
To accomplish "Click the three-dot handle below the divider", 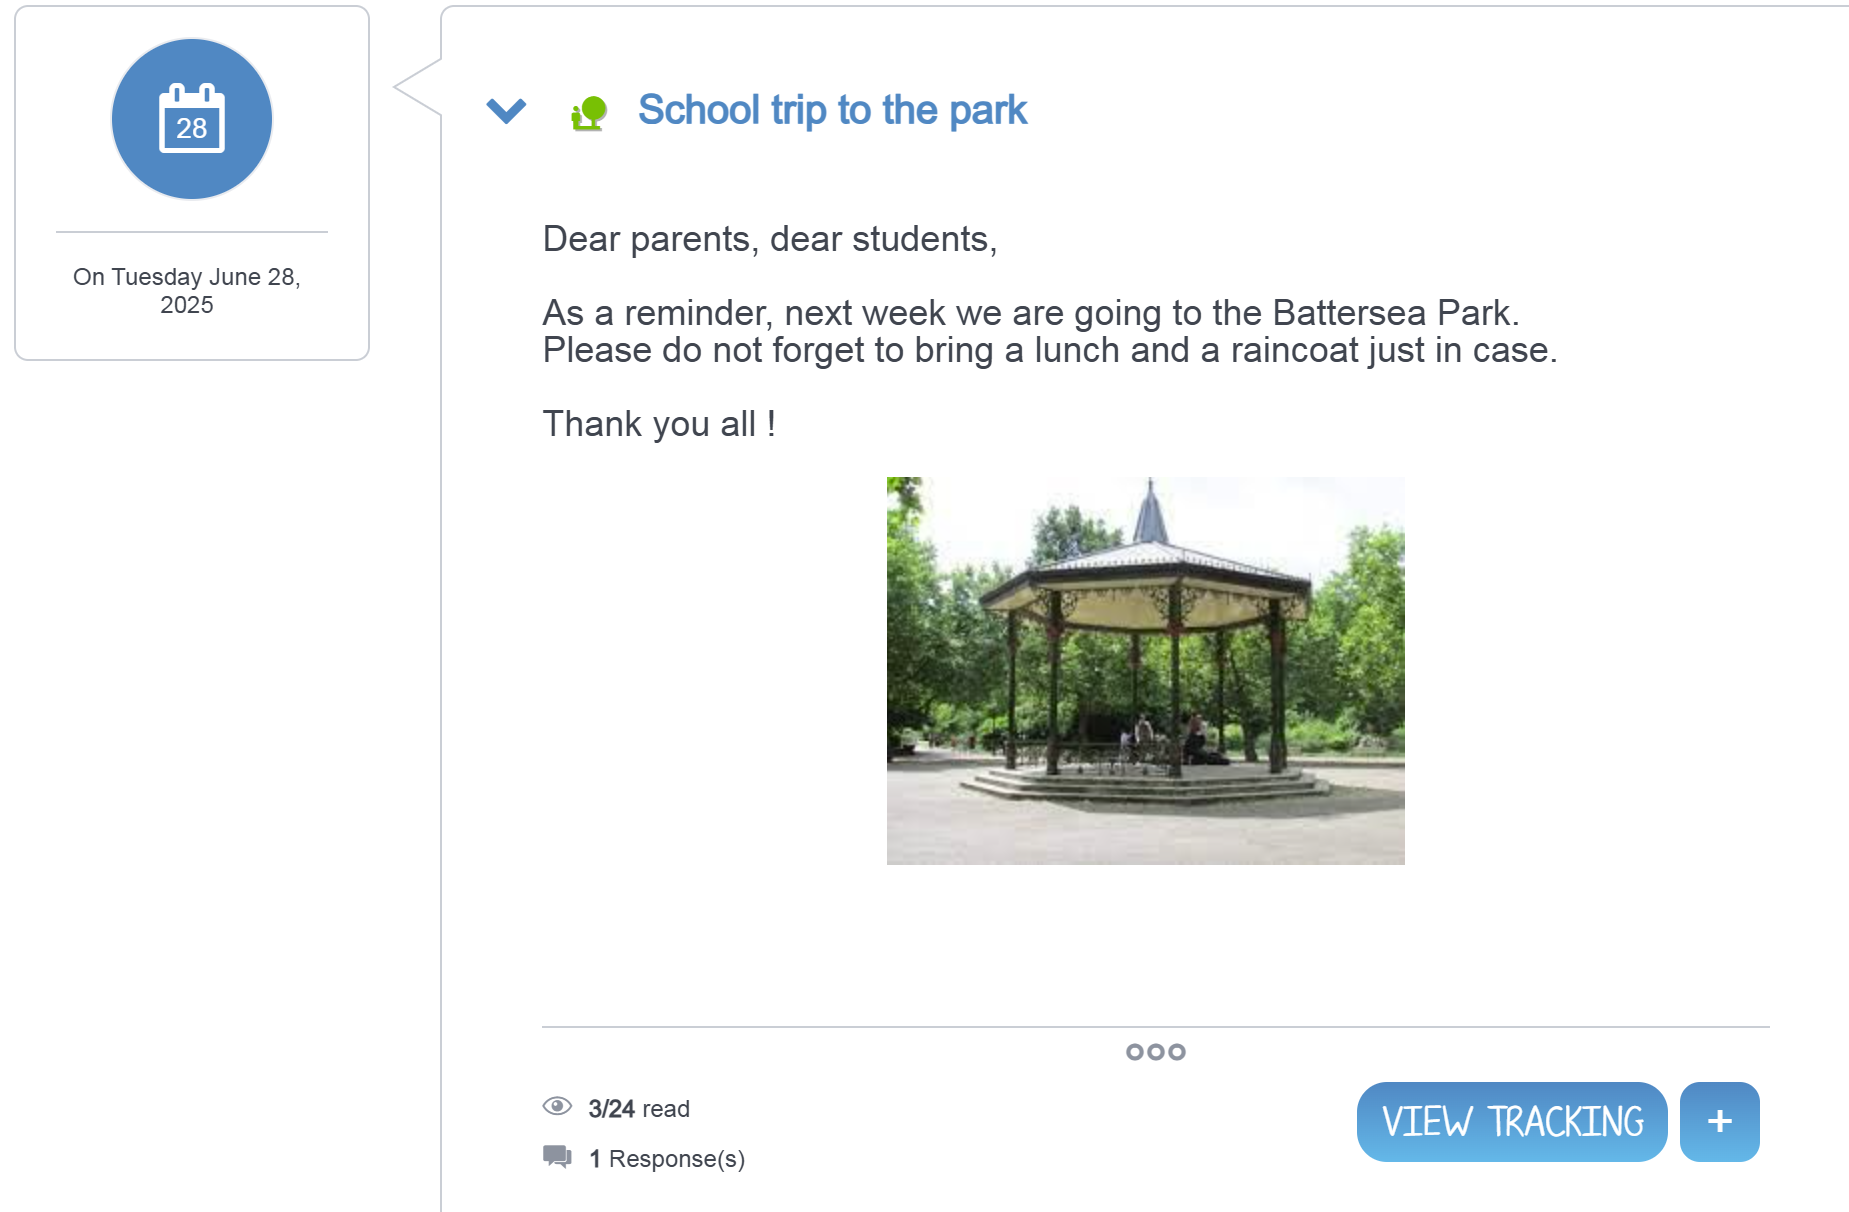I will 1155,1052.
